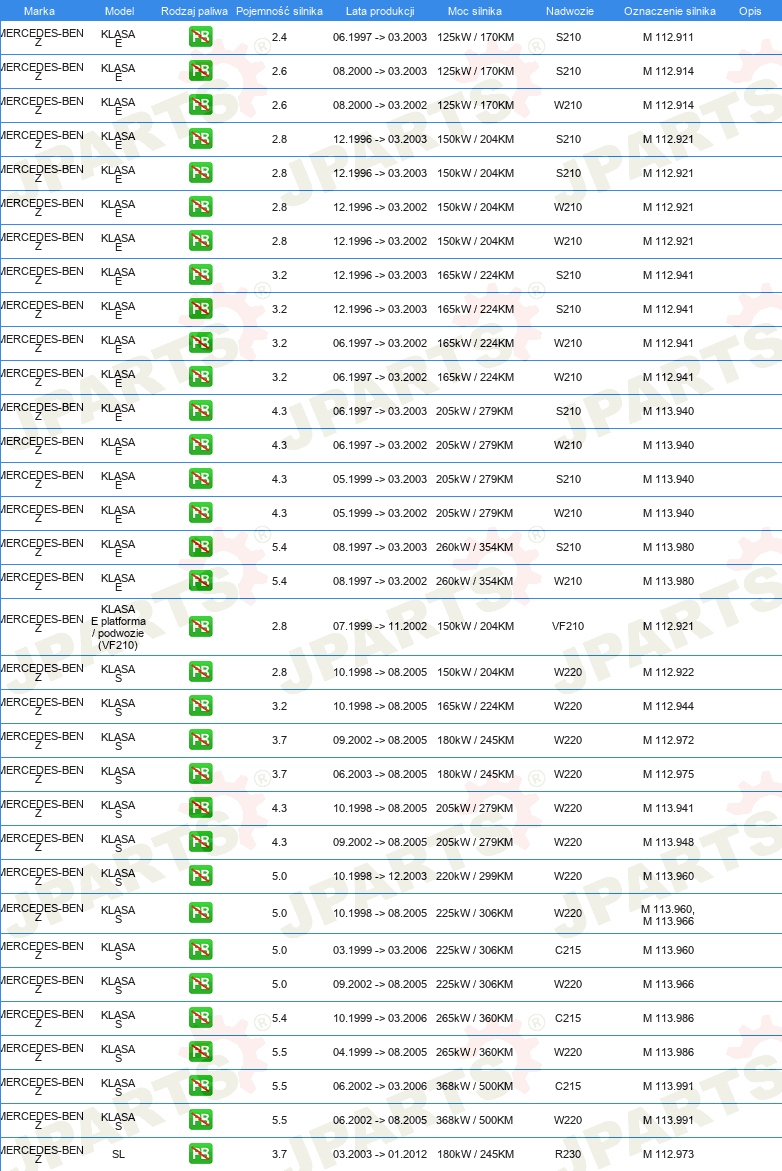Select the power value 220kW / 299KM
The width and height of the screenshot is (782, 1171).
coord(475,875)
